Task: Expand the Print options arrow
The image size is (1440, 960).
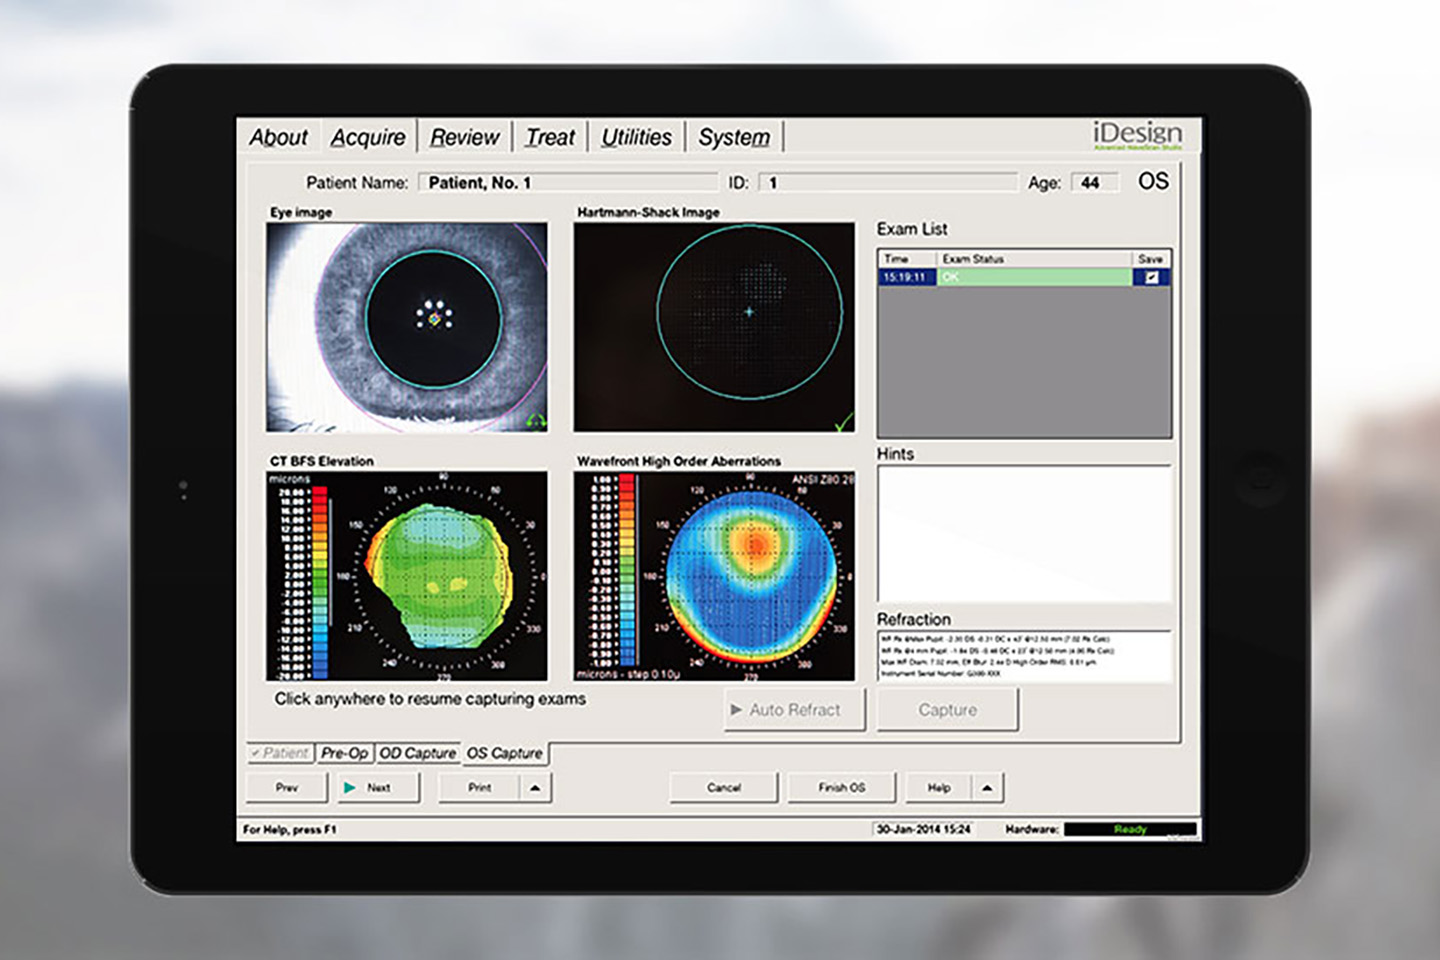Action: click(535, 788)
